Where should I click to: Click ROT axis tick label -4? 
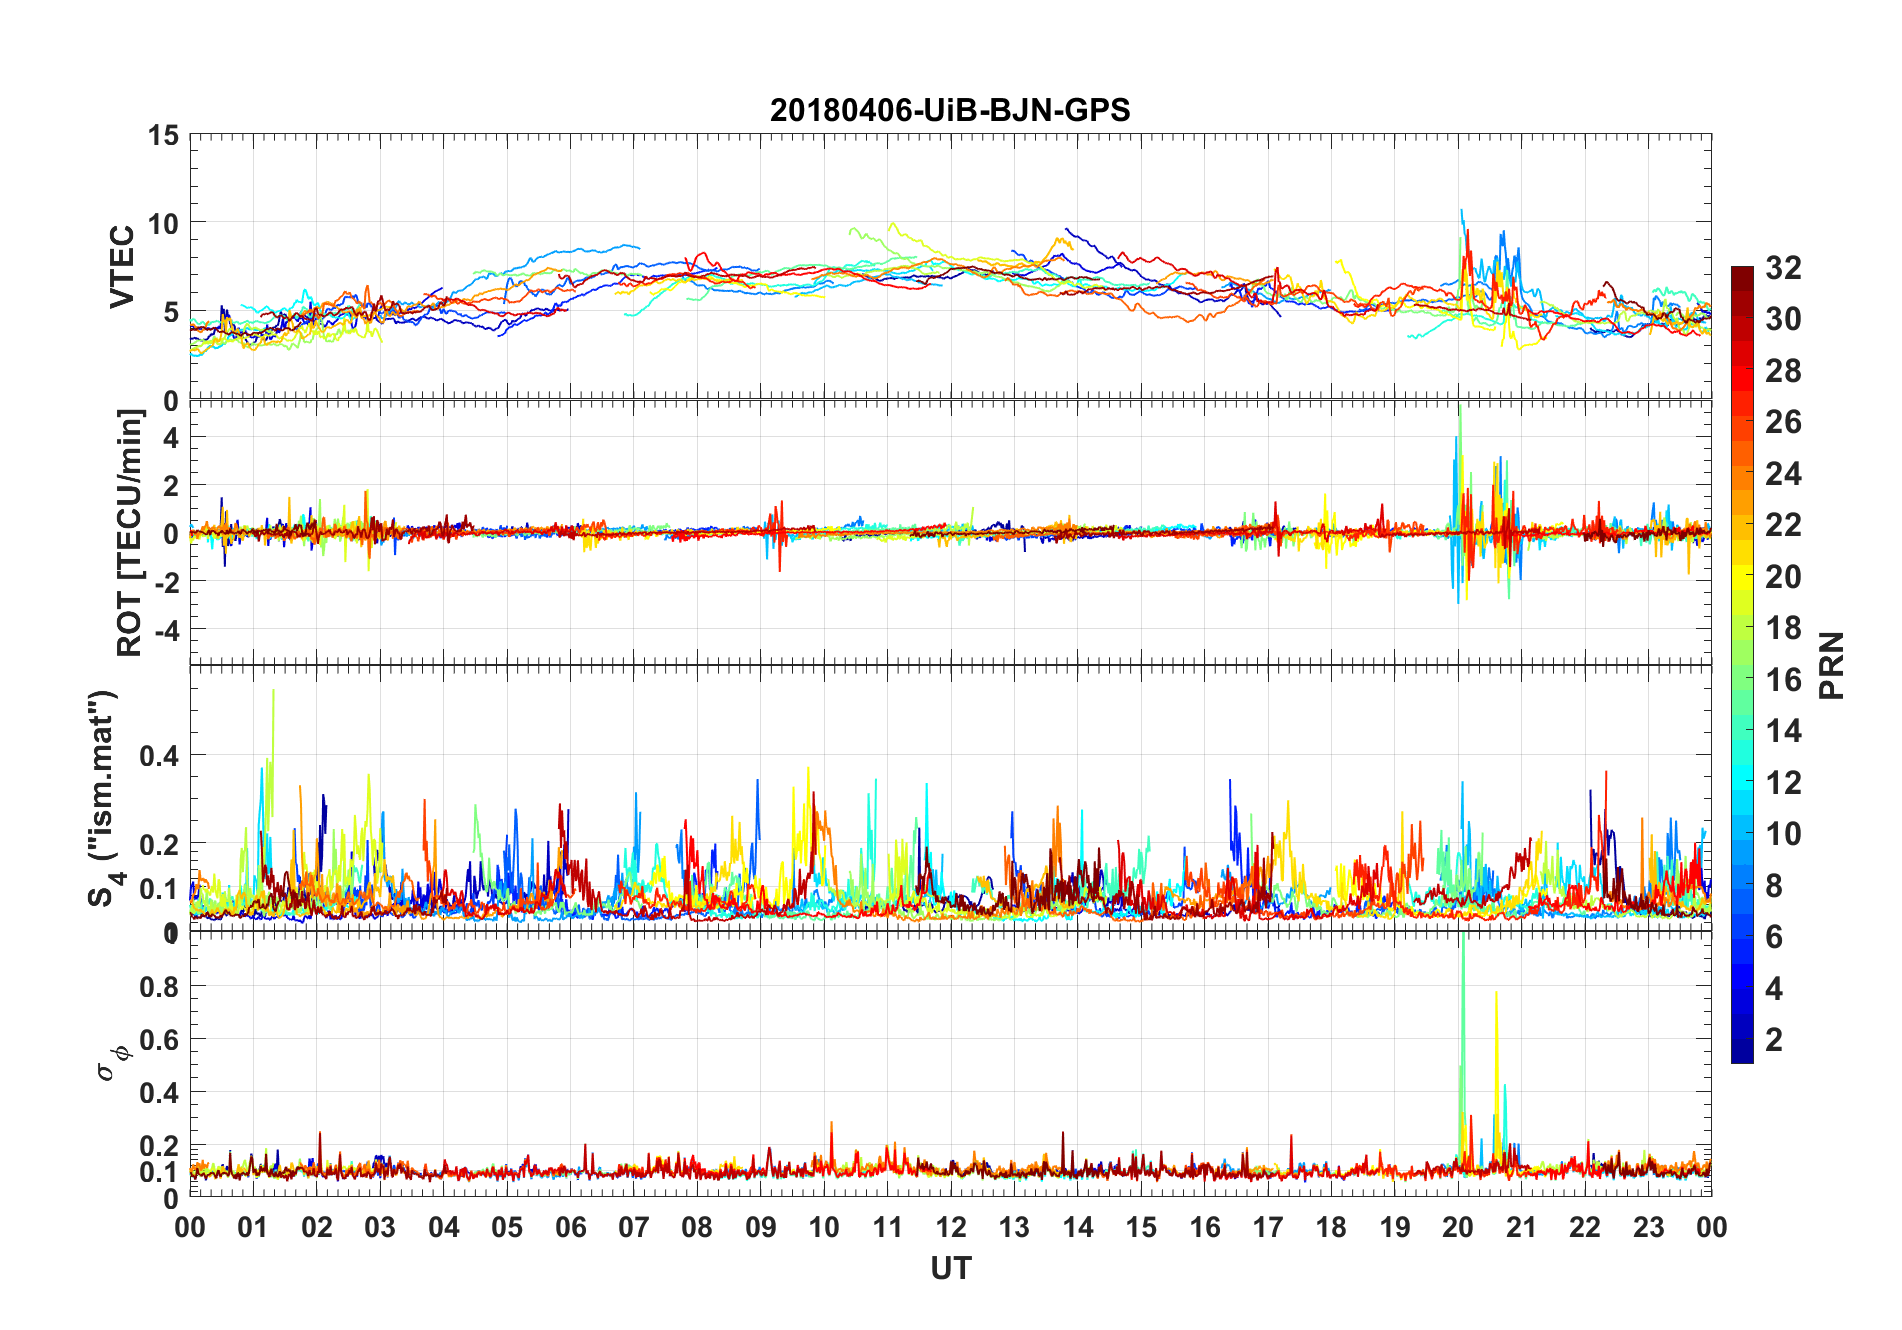tap(165, 631)
